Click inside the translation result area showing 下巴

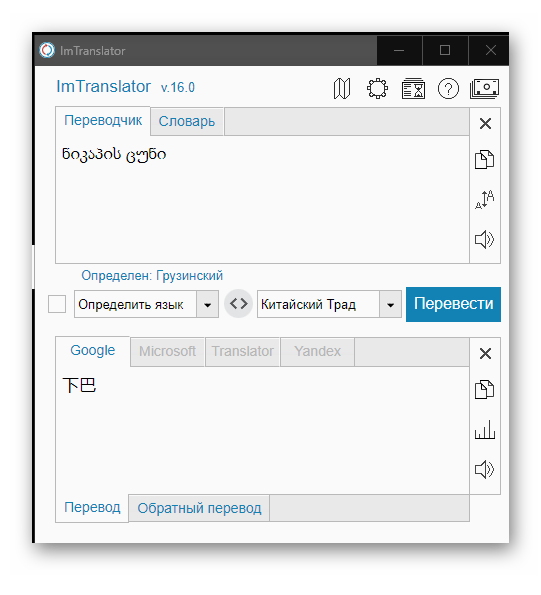pos(263,430)
